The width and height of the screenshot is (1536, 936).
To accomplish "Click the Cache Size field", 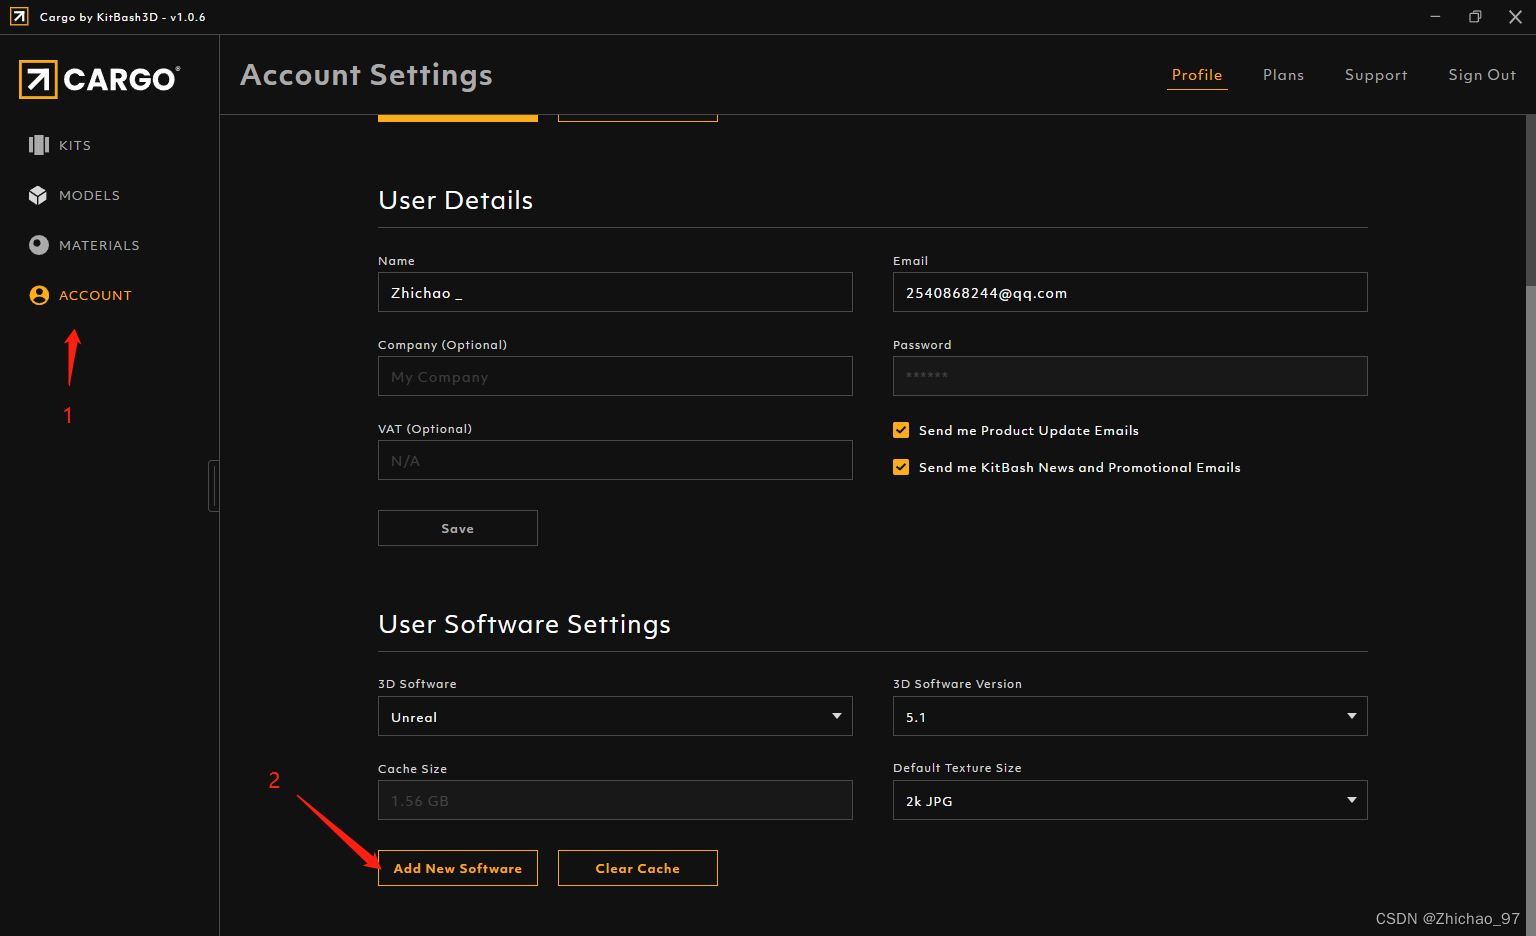I will (615, 800).
